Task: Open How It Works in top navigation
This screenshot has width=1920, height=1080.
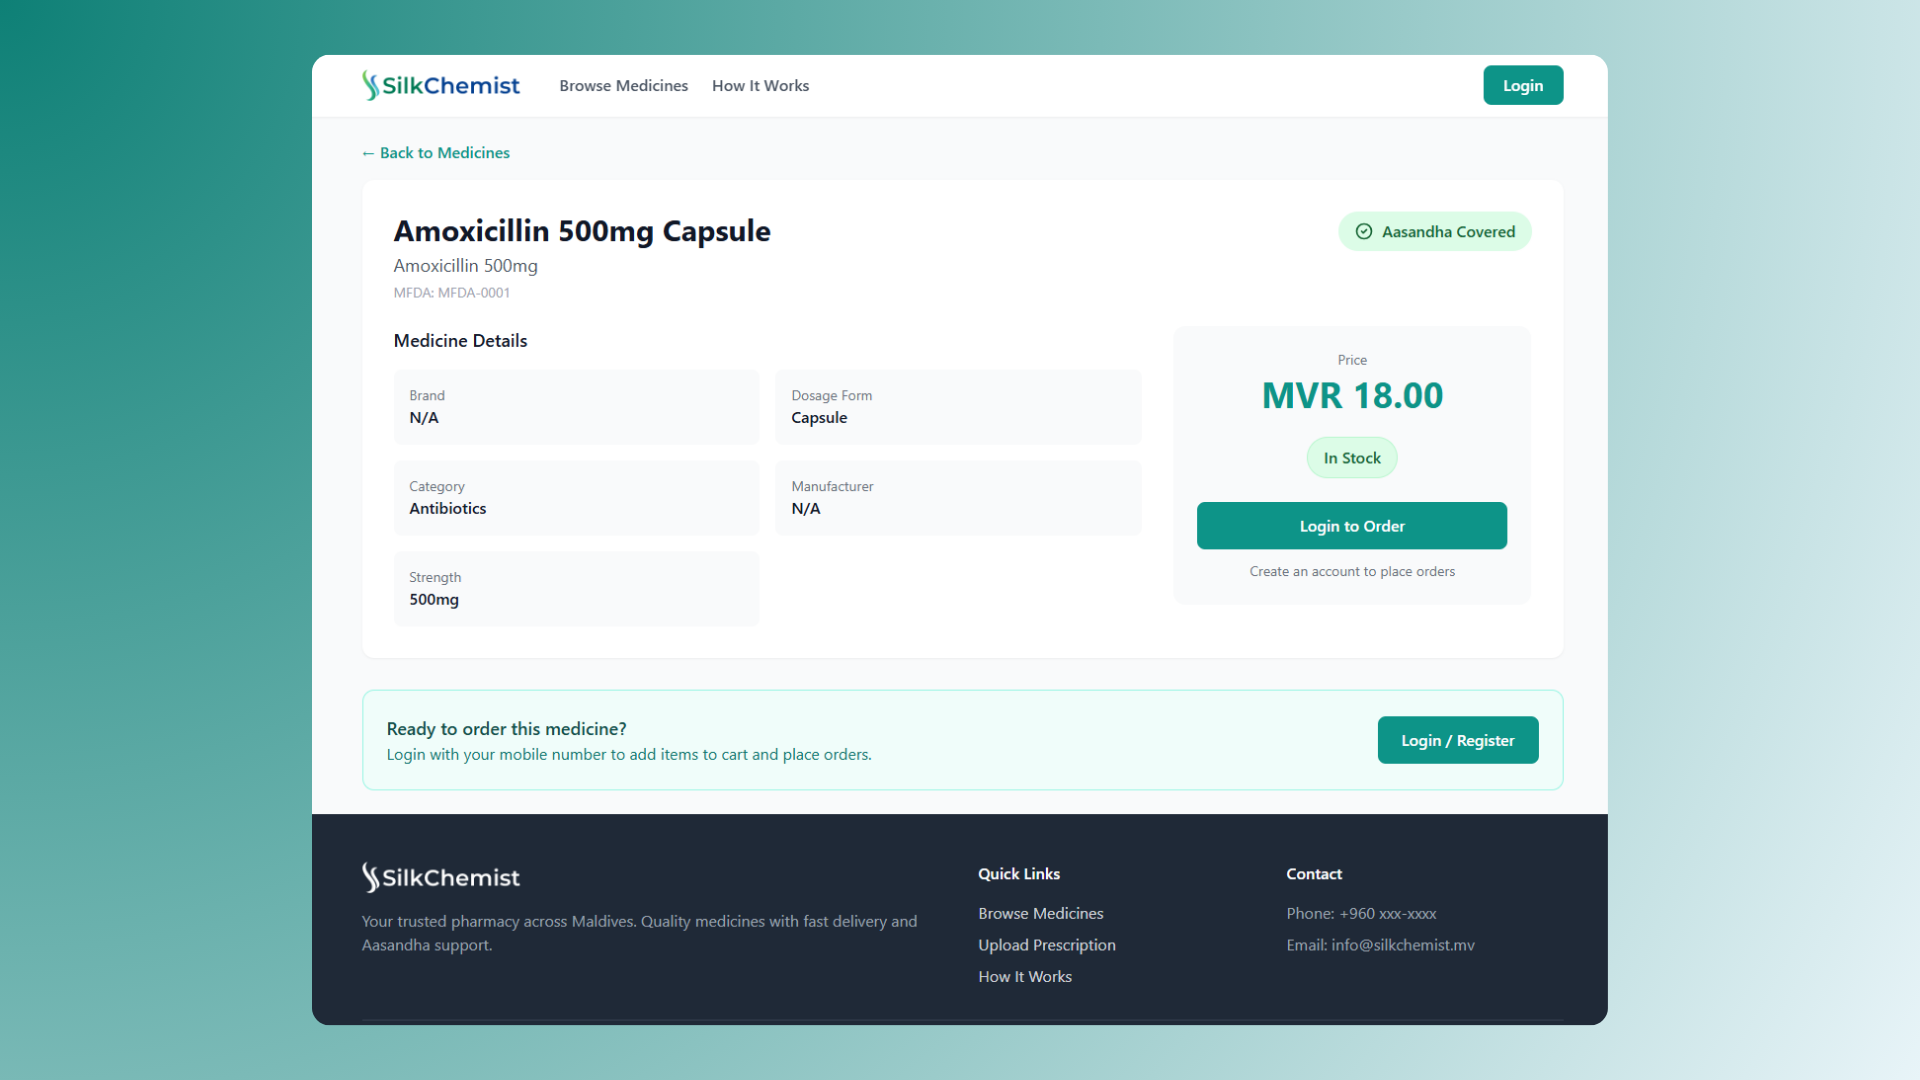Action: (x=760, y=86)
